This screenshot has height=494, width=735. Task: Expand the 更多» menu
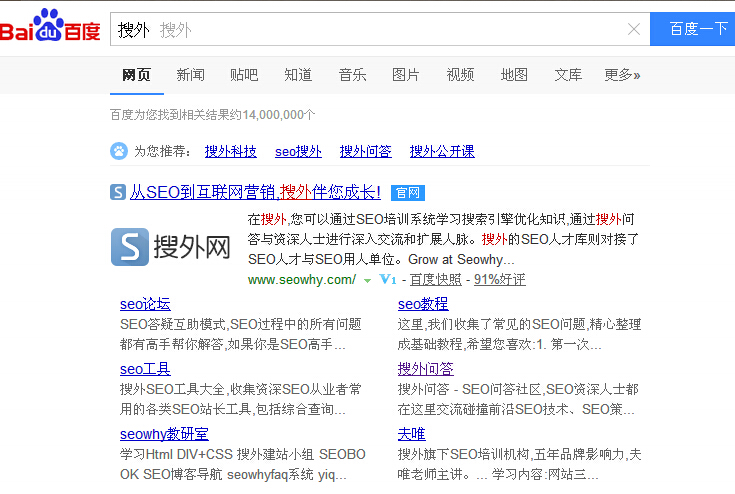point(622,75)
